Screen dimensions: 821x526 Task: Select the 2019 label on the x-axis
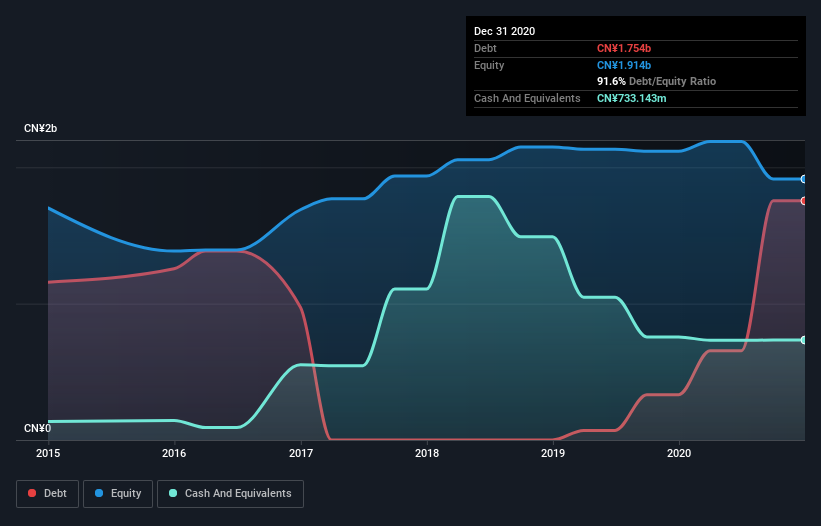point(553,453)
